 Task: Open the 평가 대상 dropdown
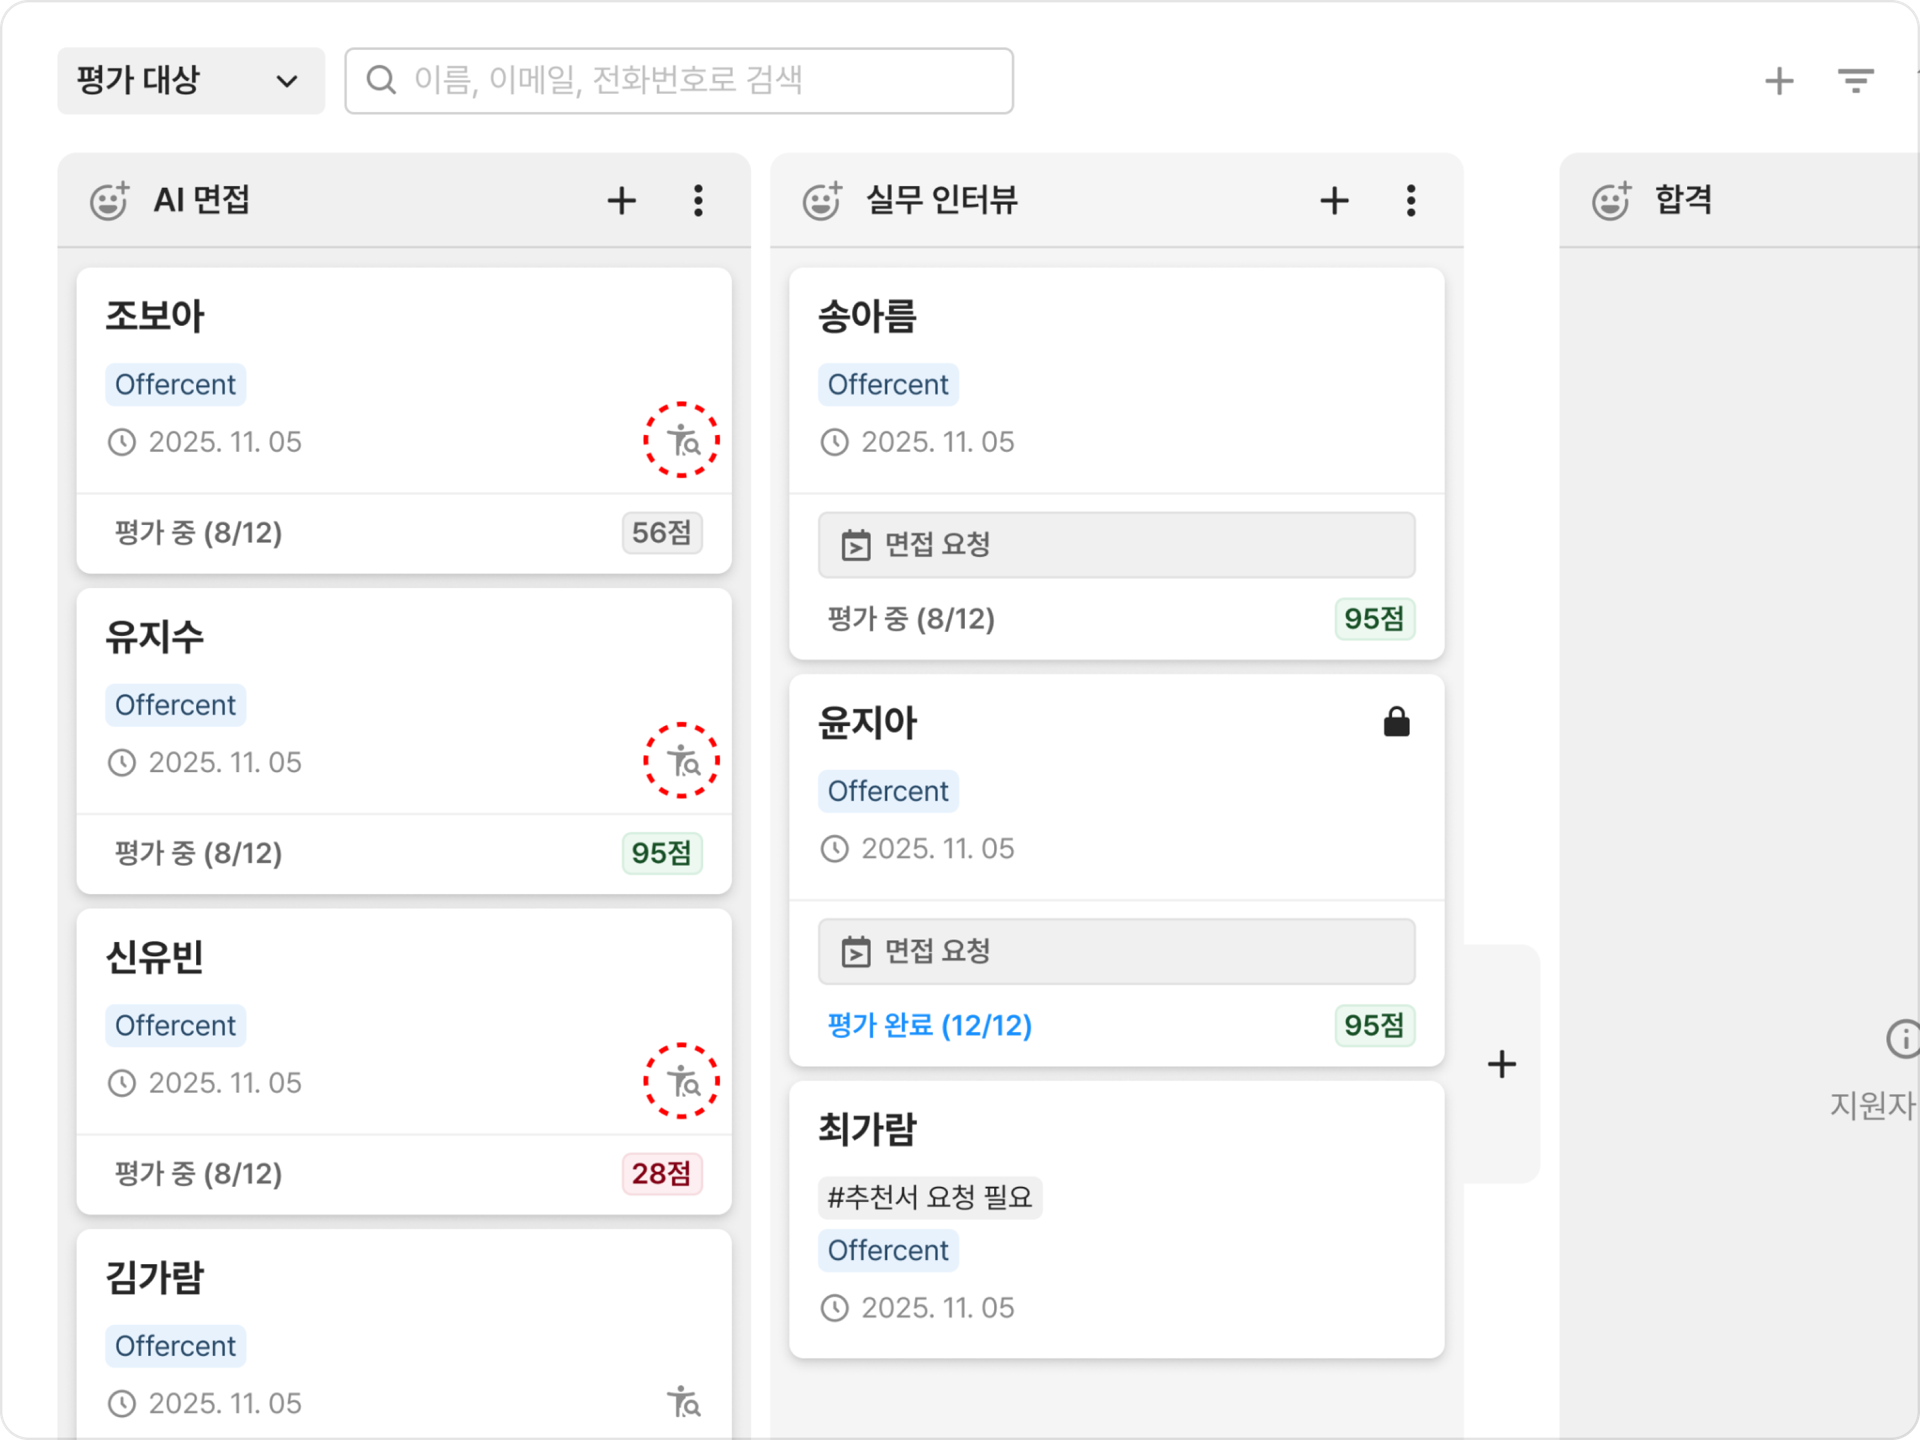click(x=191, y=81)
